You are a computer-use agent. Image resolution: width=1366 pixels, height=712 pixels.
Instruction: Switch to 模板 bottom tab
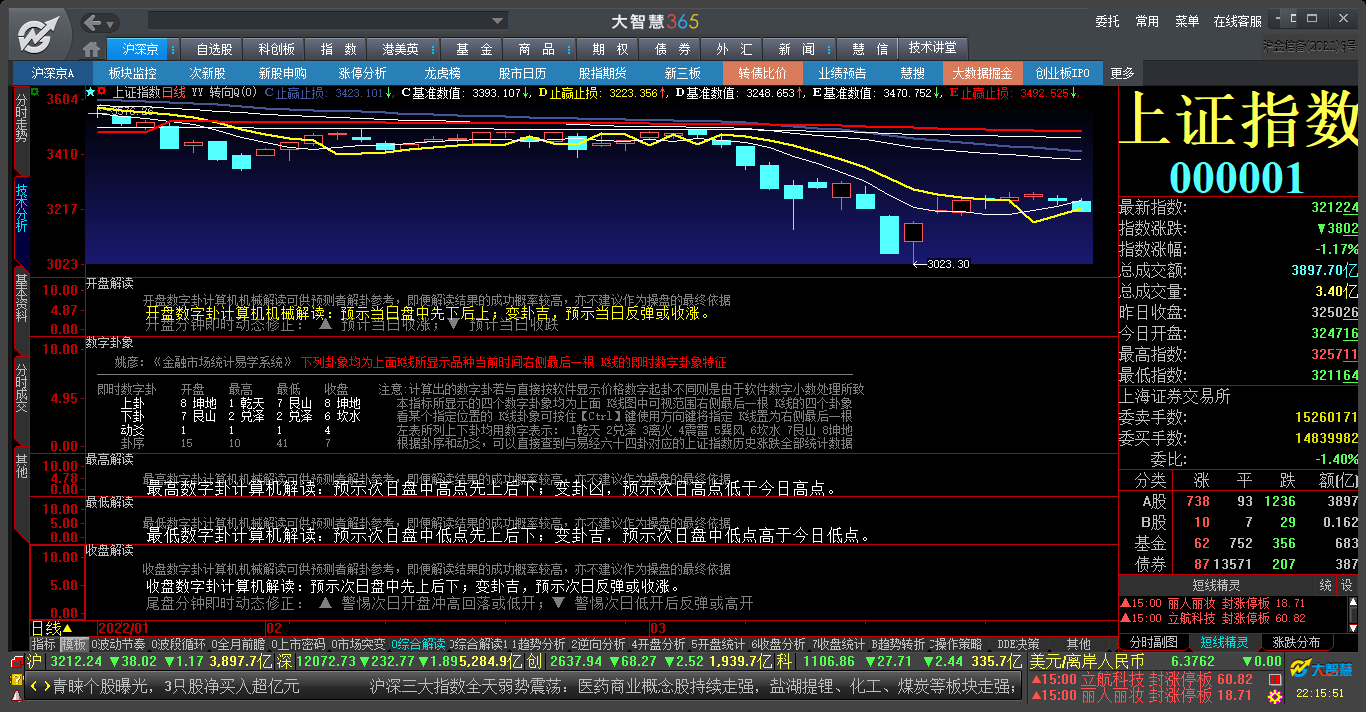click(x=74, y=644)
